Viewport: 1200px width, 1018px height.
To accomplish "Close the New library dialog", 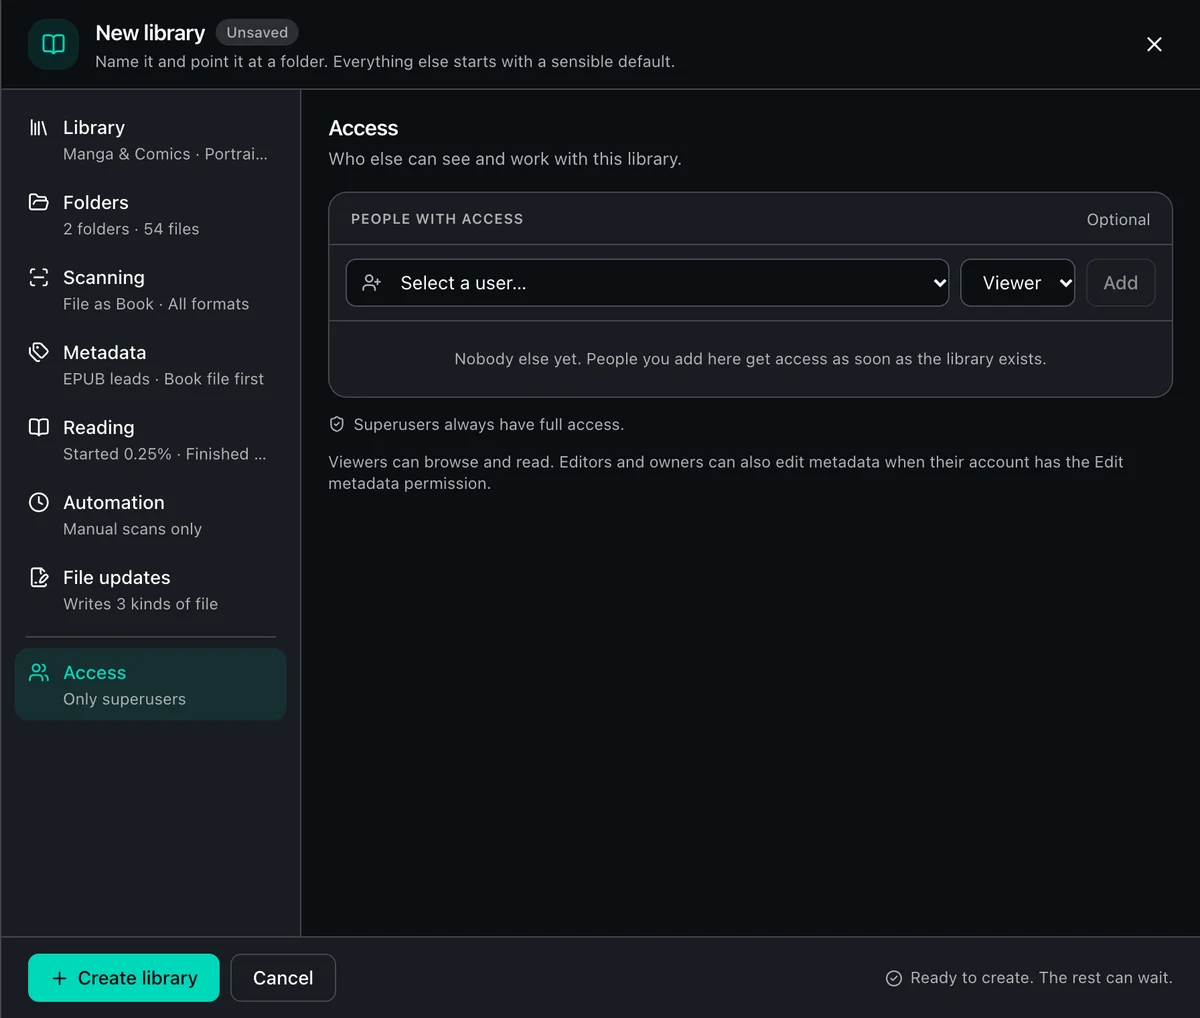I will pyautogui.click(x=1154, y=44).
